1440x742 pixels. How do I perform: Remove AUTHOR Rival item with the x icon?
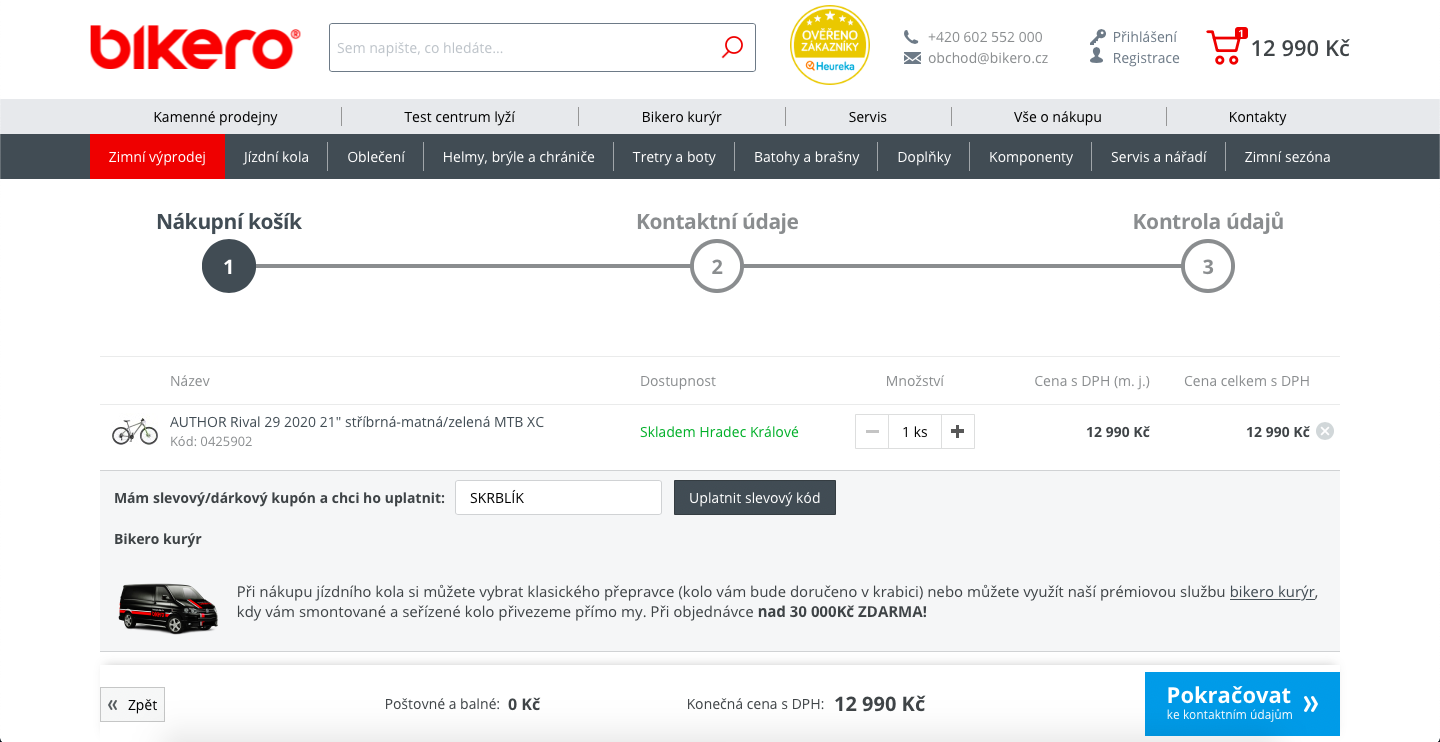click(1325, 431)
